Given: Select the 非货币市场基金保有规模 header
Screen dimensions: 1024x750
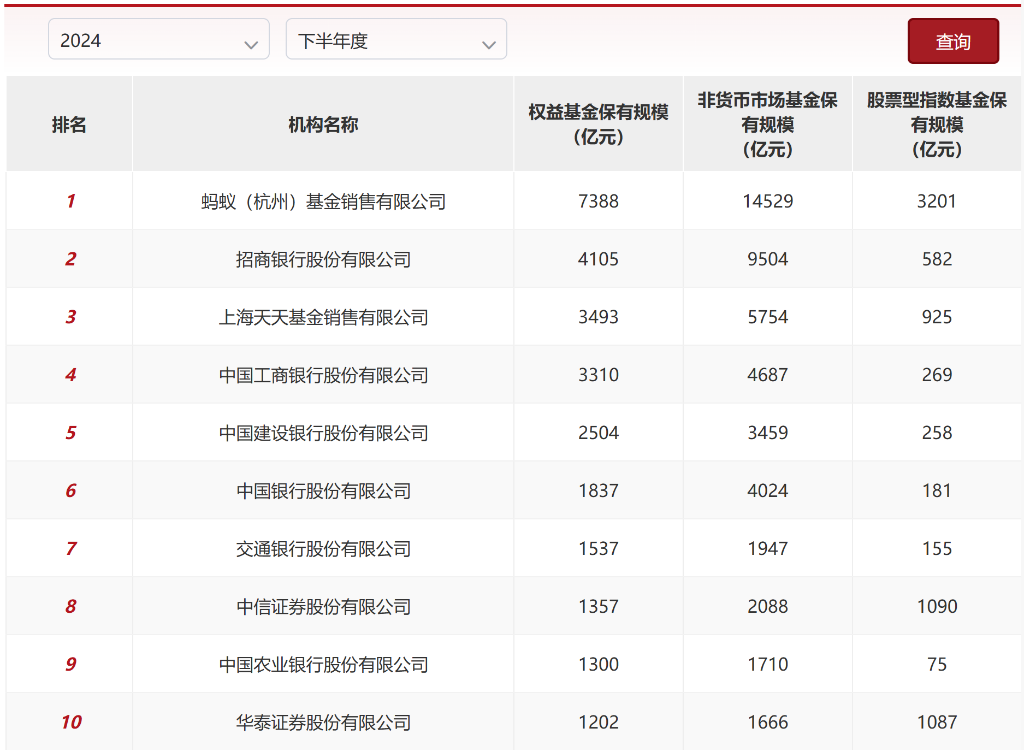Looking at the screenshot, I should pos(766,123).
